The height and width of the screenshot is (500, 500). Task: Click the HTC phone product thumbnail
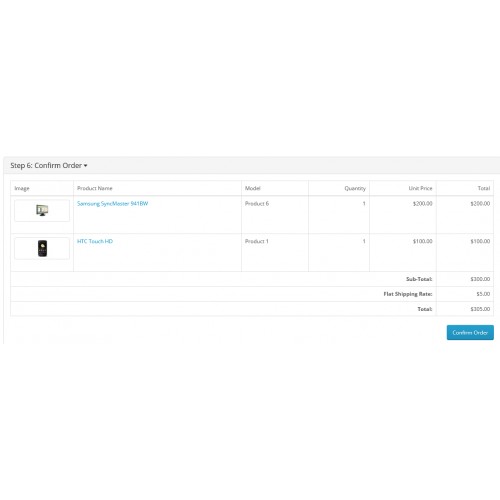[x=42, y=248]
